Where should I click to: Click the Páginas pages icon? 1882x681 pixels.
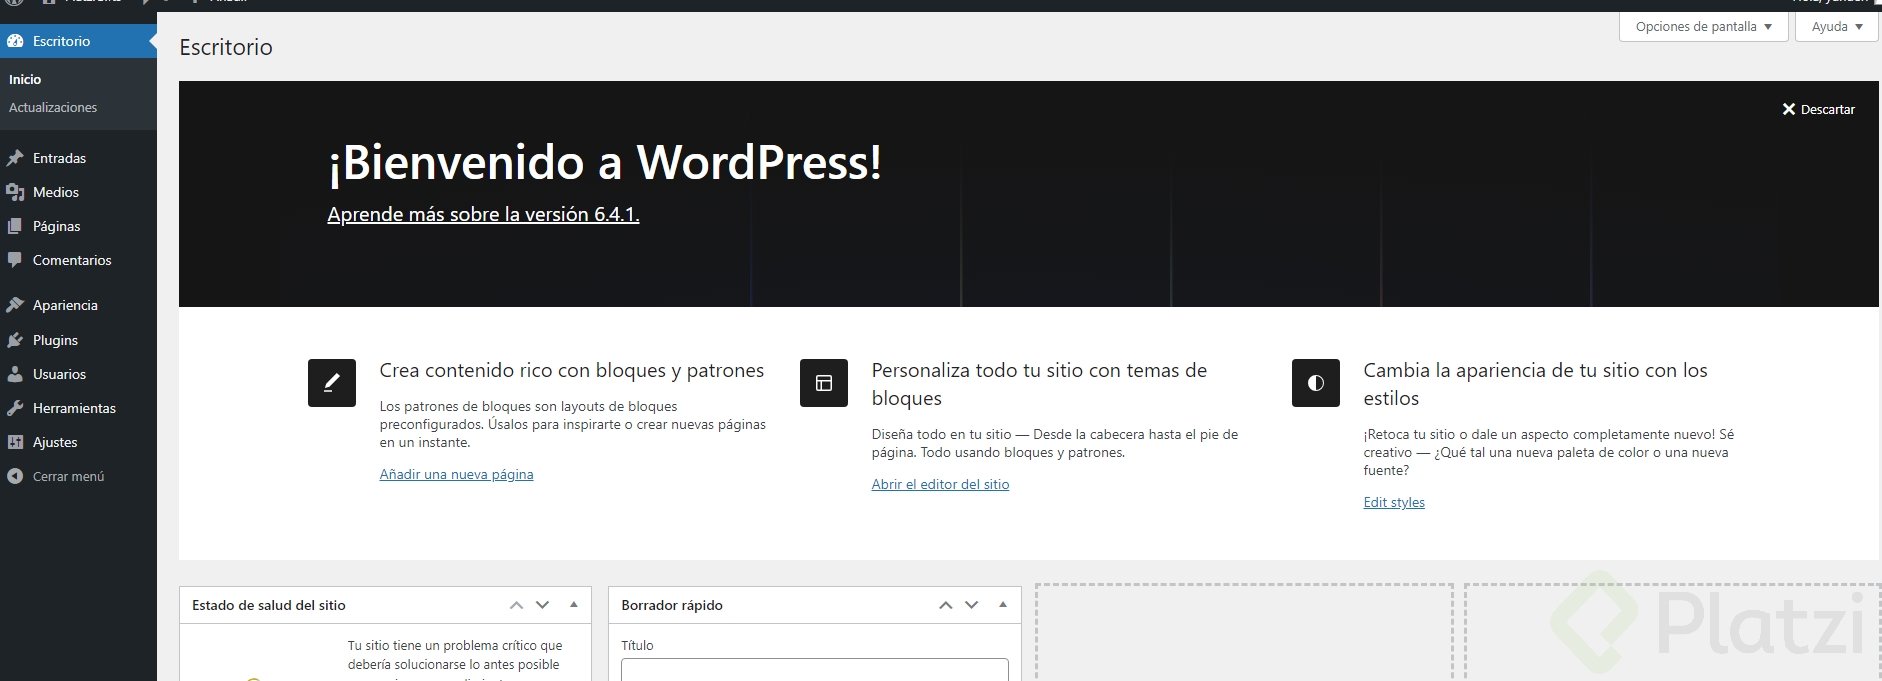[15, 226]
